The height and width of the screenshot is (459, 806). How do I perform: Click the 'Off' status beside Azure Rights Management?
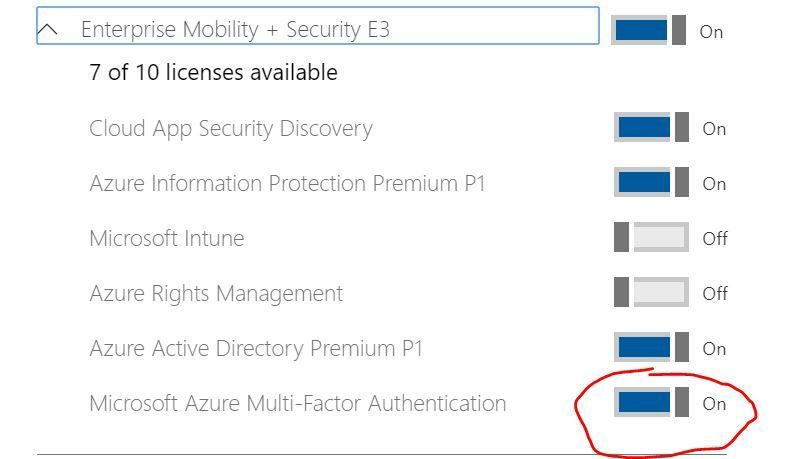[714, 294]
